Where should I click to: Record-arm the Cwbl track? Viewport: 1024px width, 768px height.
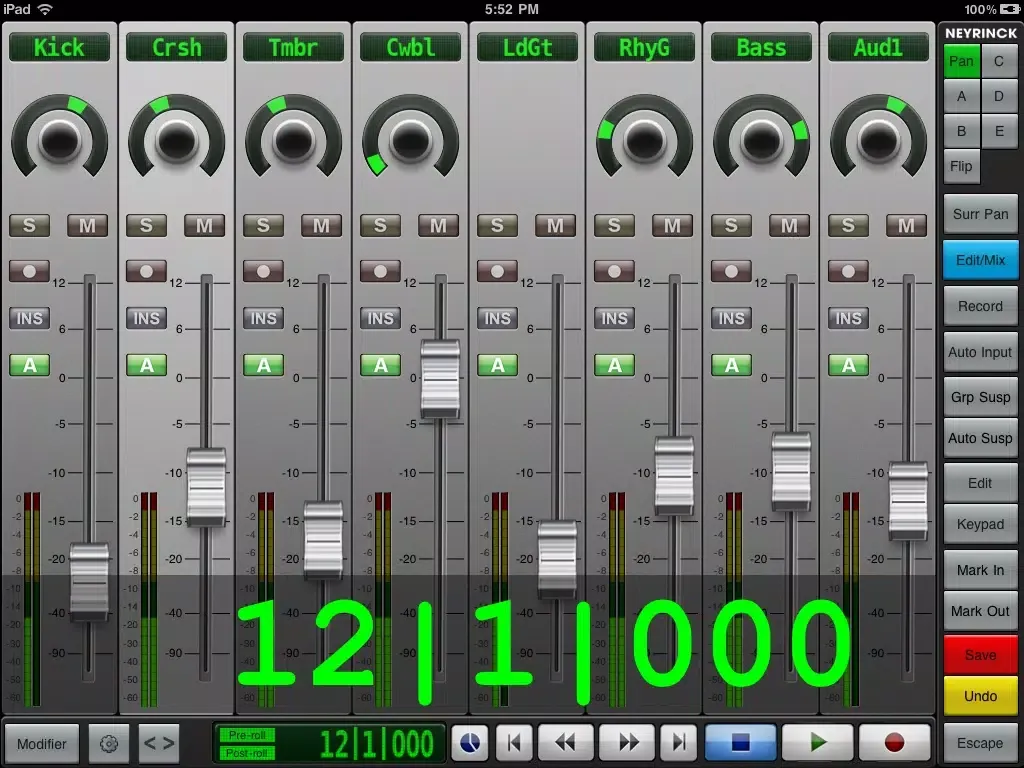click(x=380, y=271)
